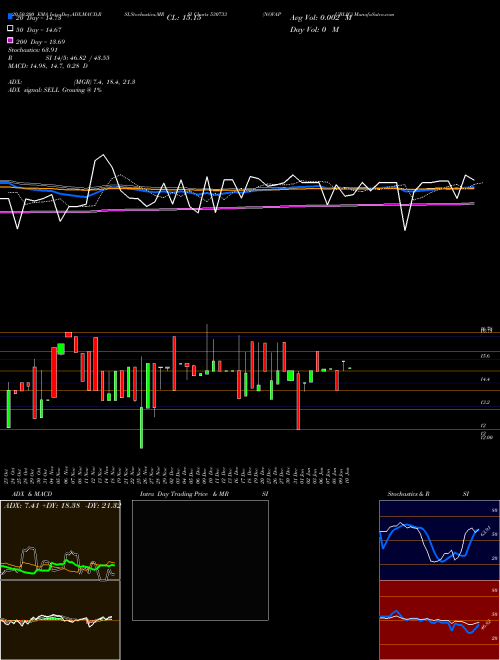
Task: Open the blue Stochastics chart panel
Action: (439, 540)
